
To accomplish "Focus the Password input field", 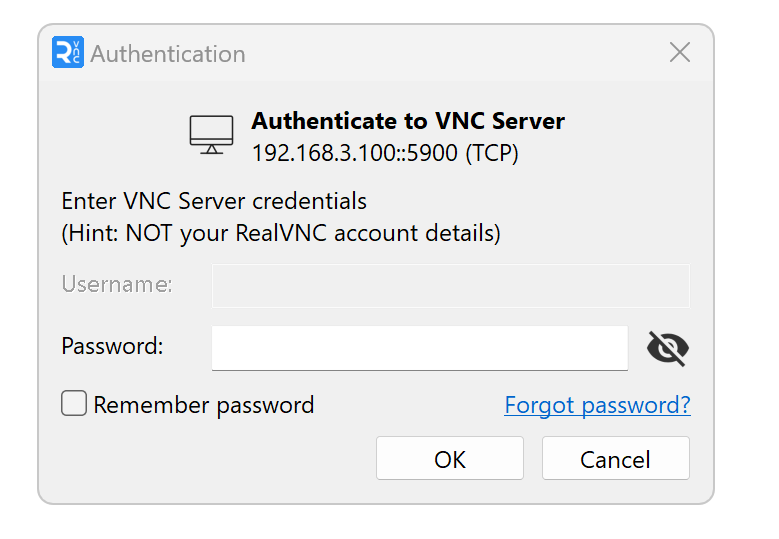I will (419, 348).
